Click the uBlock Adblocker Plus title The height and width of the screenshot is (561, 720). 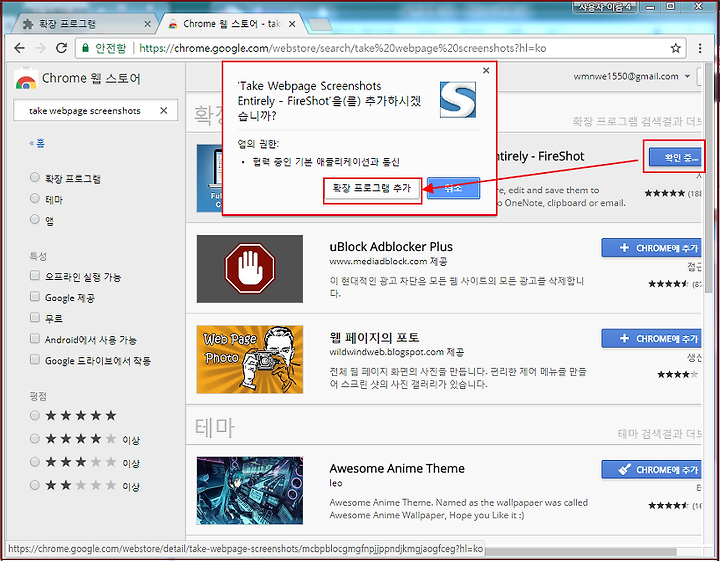391,247
